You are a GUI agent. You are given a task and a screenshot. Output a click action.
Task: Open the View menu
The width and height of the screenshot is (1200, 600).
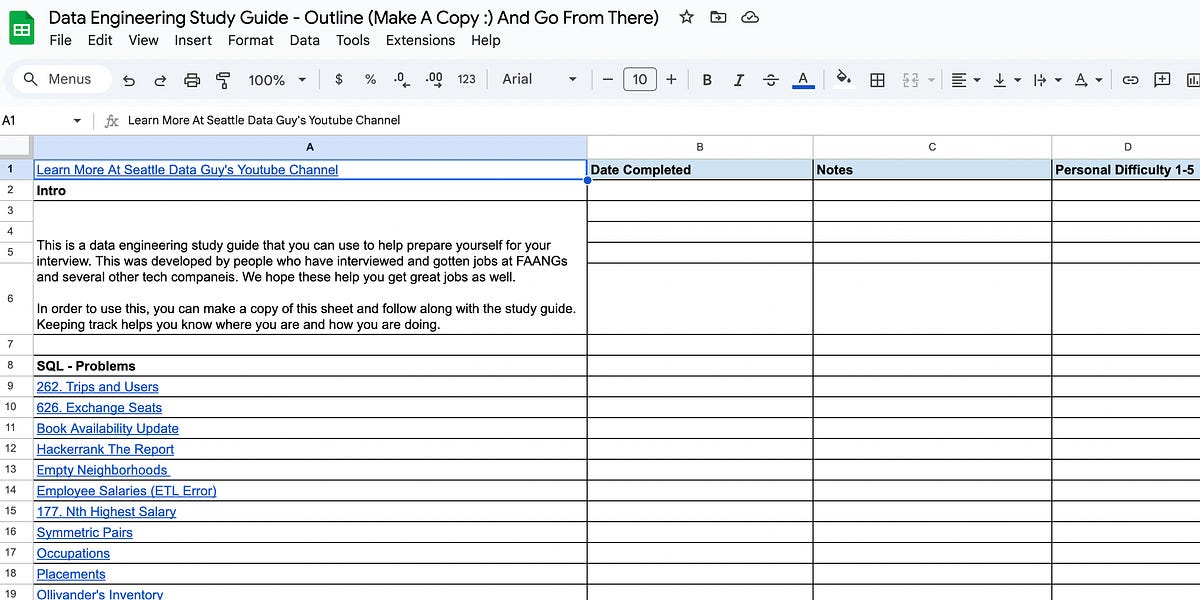[143, 40]
